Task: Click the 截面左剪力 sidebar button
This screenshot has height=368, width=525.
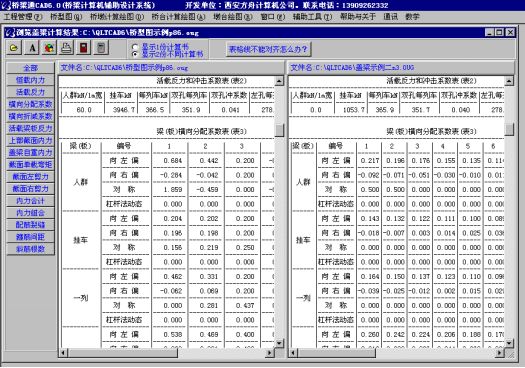Action: click(x=30, y=176)
